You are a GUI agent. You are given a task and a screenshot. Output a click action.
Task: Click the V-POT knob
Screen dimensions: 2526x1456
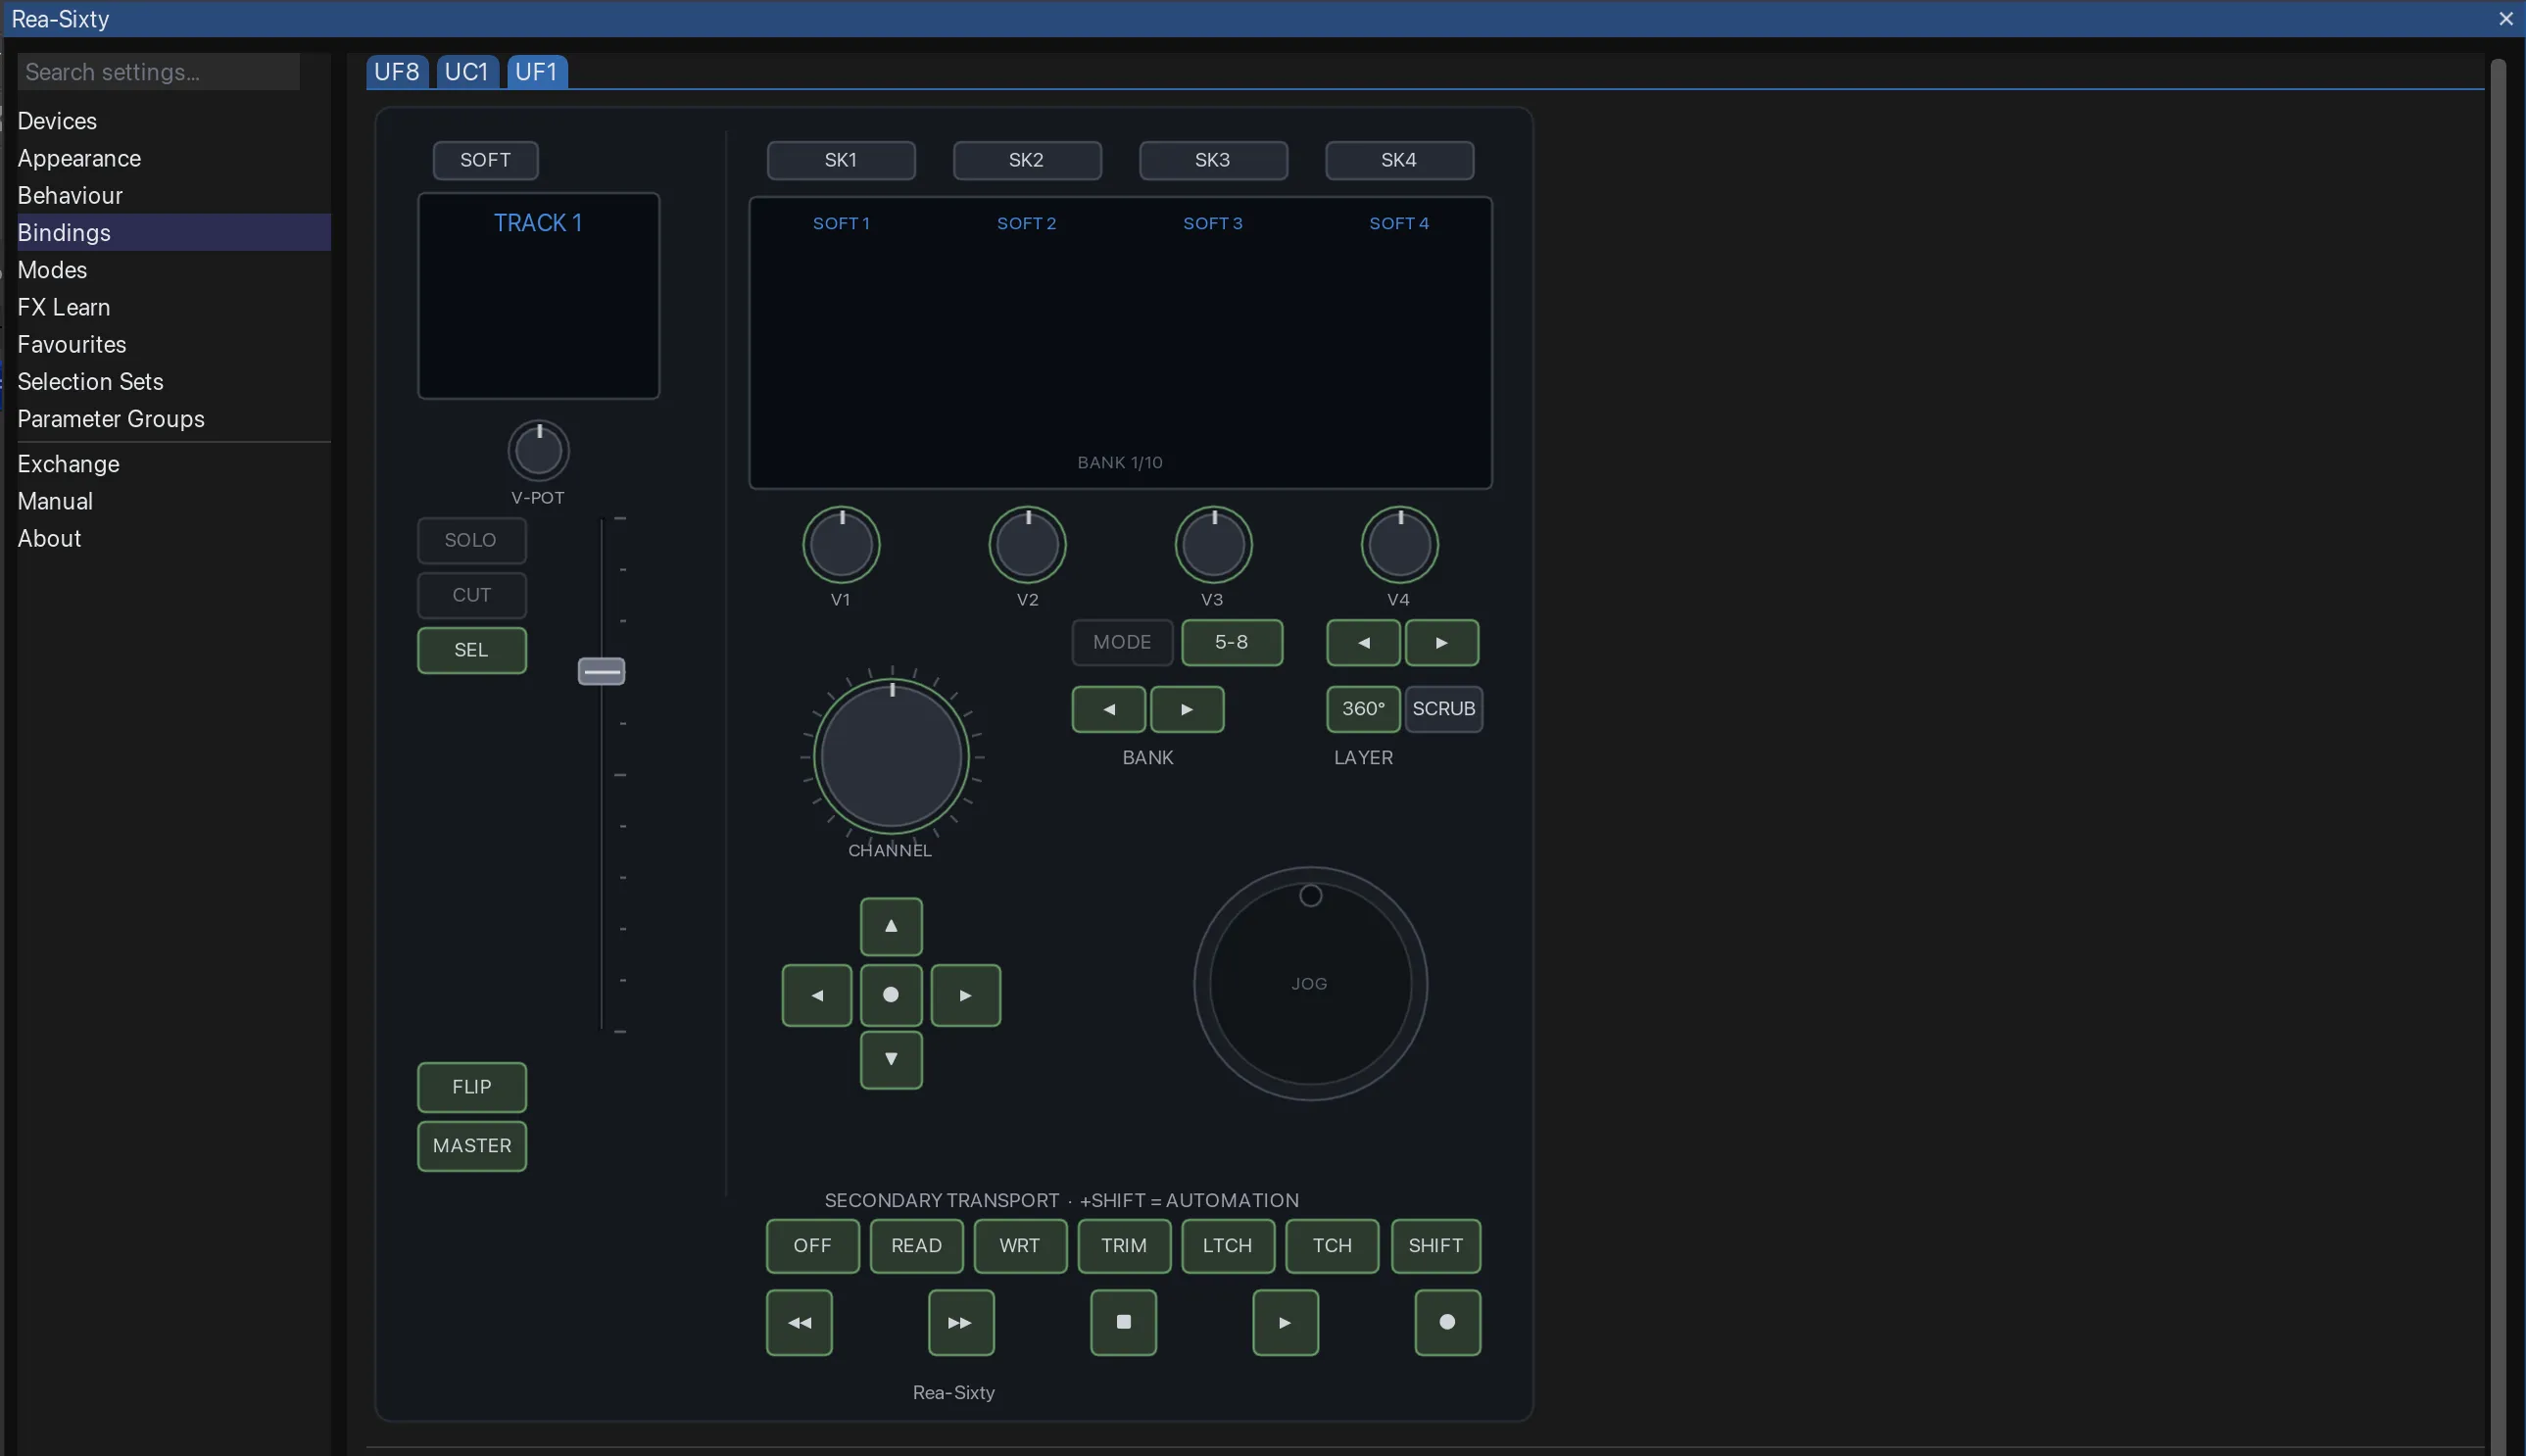[539, 451]
